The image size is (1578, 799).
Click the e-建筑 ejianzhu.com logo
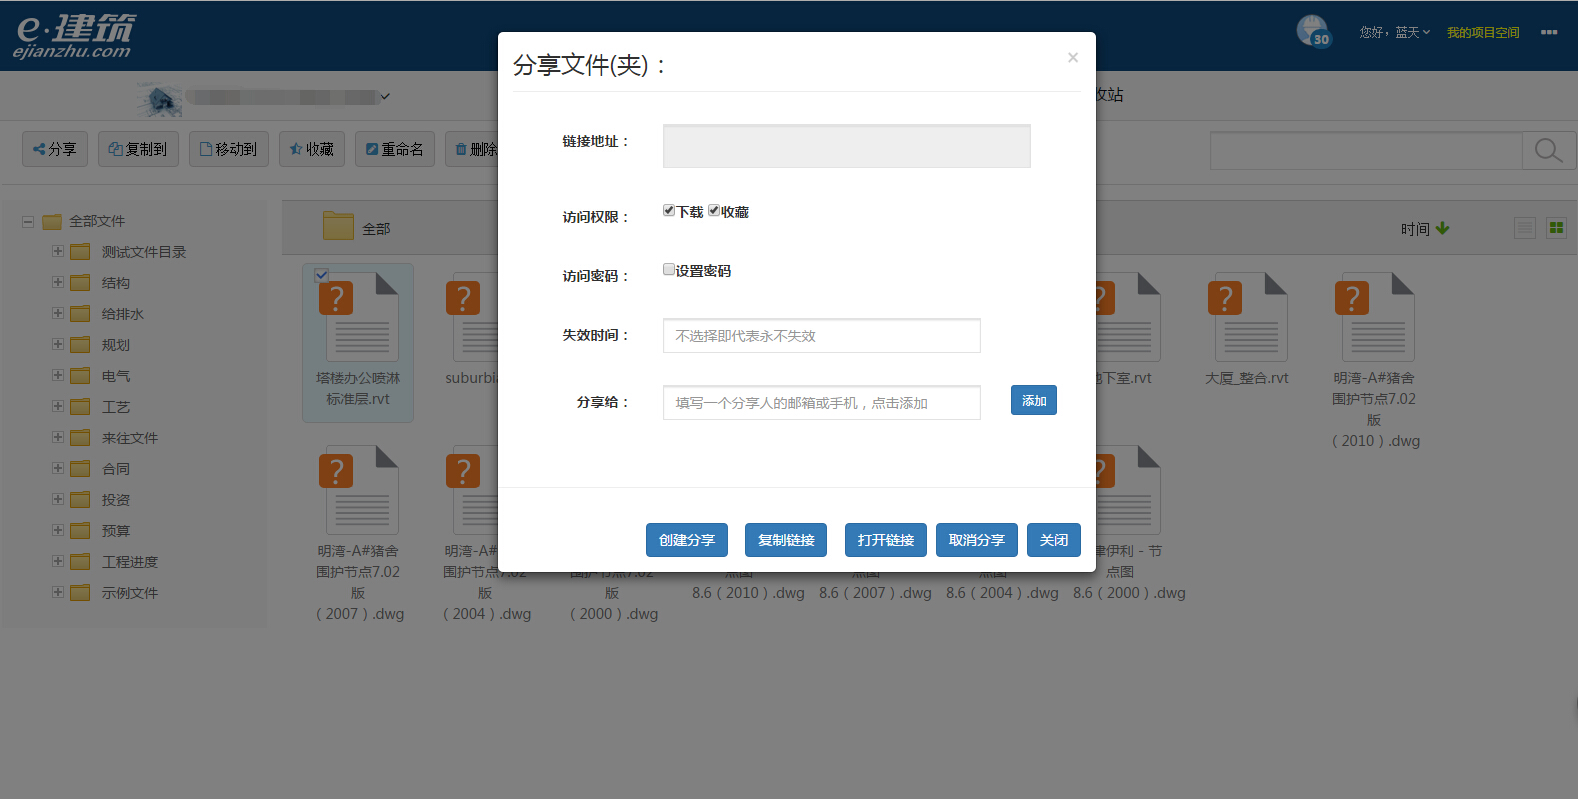point(74,36)
